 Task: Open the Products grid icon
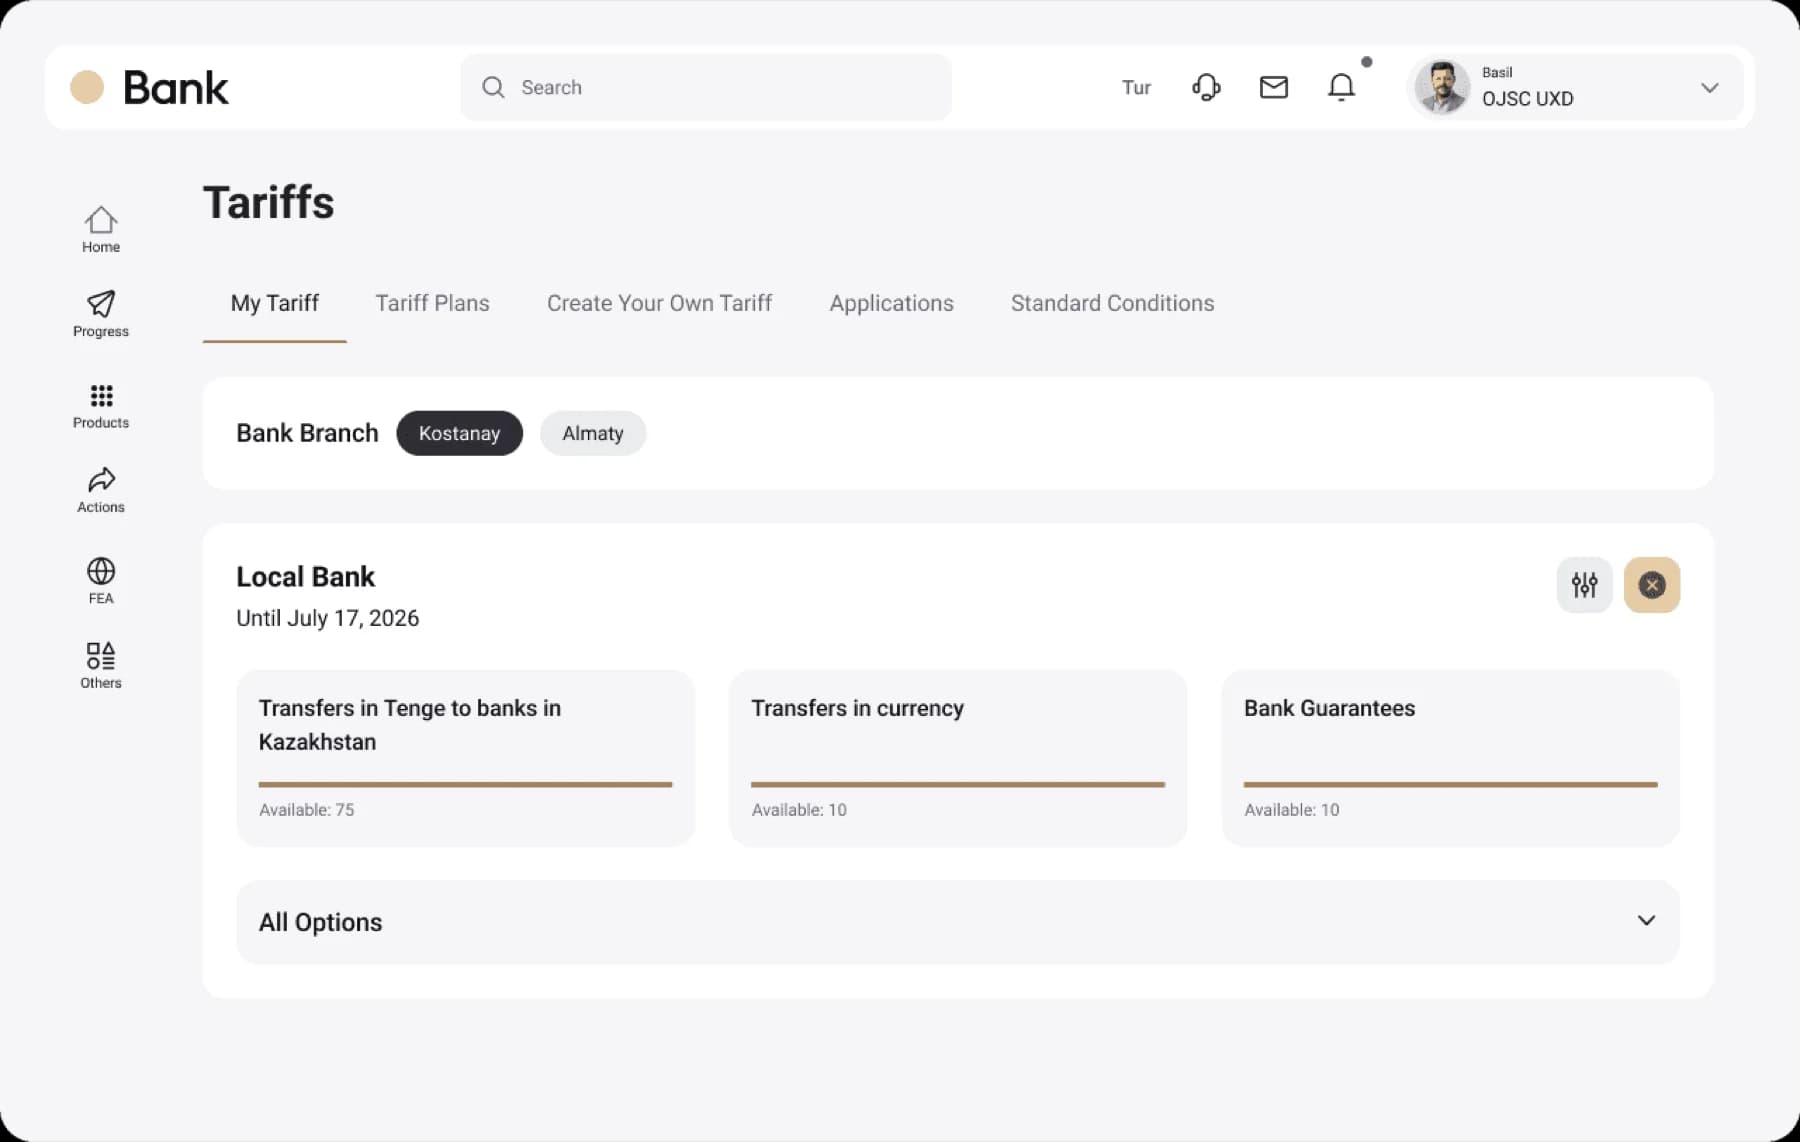[100, 396]
